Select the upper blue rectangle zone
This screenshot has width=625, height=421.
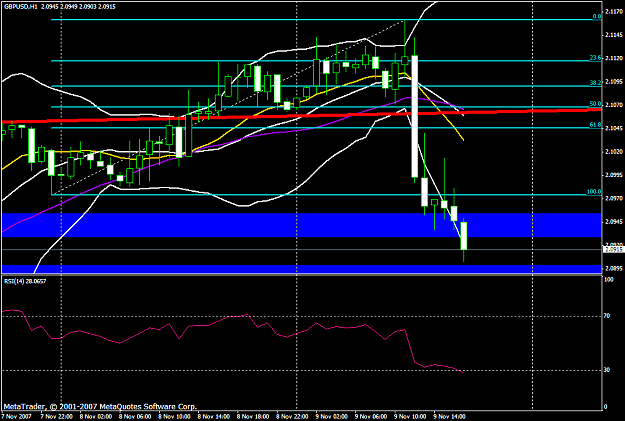(x=301, y=225)
